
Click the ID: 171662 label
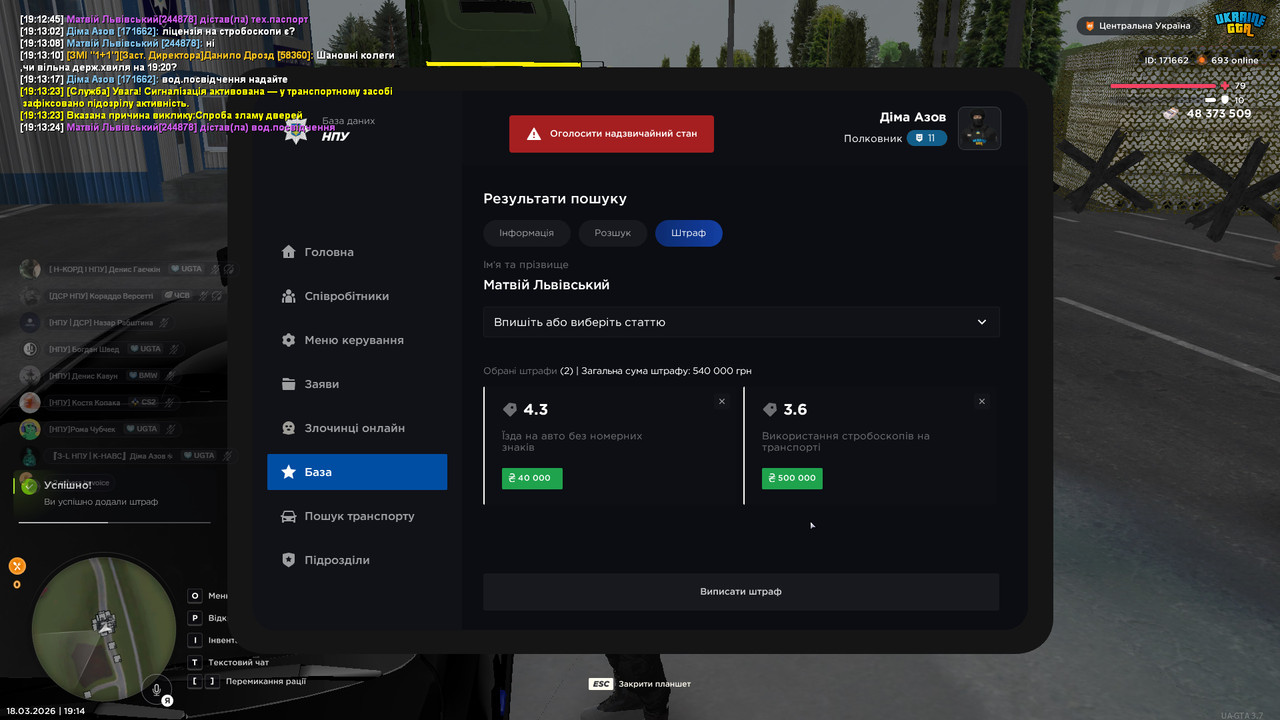click(1167, 60)
